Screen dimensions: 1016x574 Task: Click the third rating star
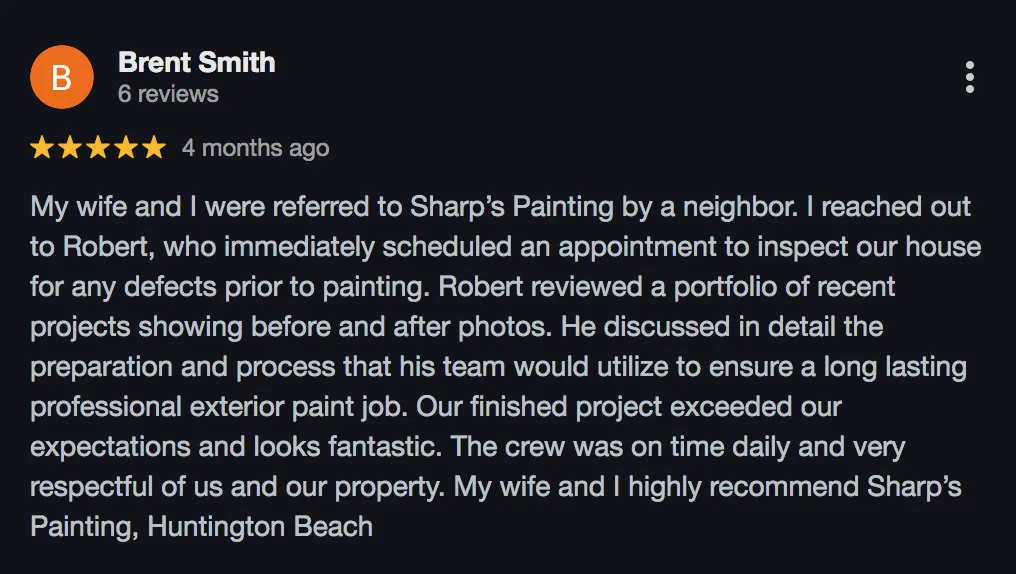[98, 148]
